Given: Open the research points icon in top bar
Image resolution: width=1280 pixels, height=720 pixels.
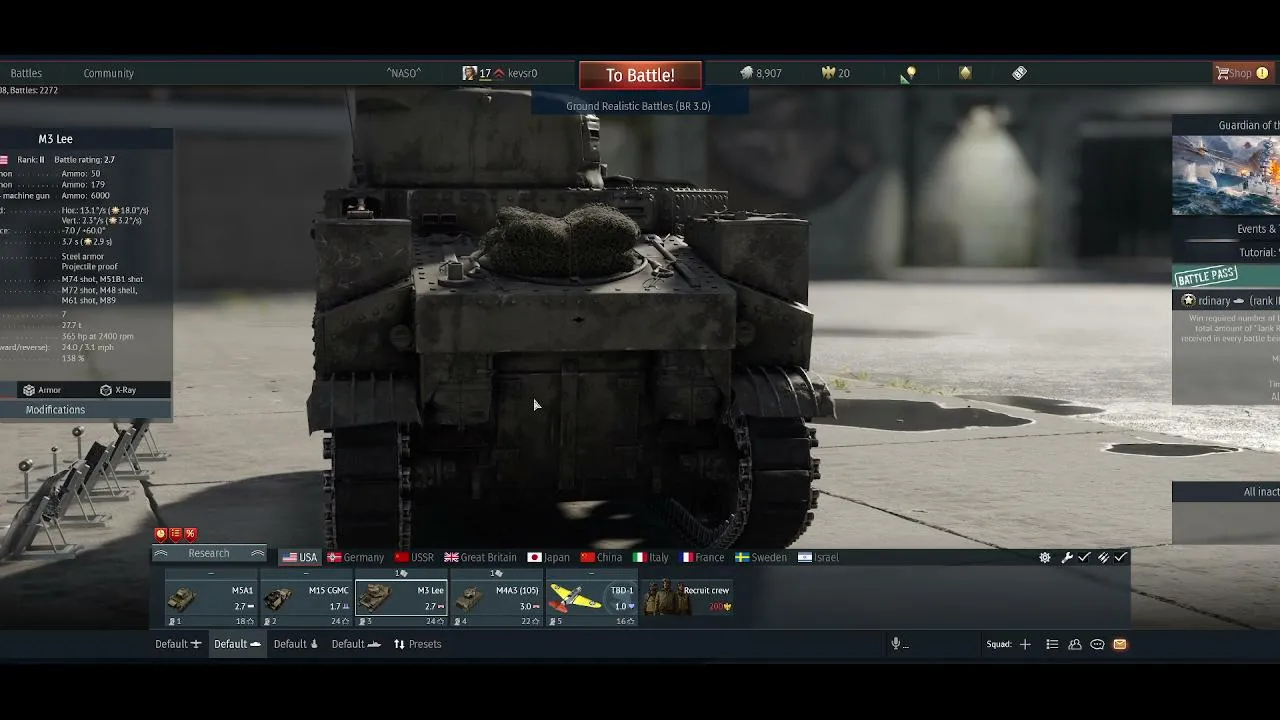Looking at the screenshot, I should click(x=909, y=73).
